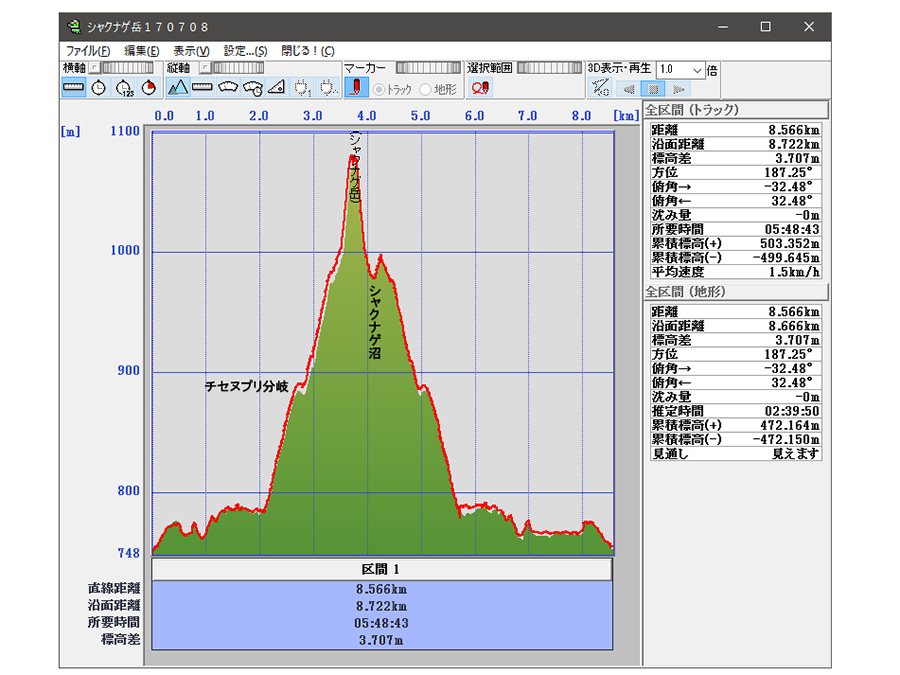Viewport: 900px width, 675px height.
Task: Toggle the small checkbox beside 横軸
Action: 94,68
